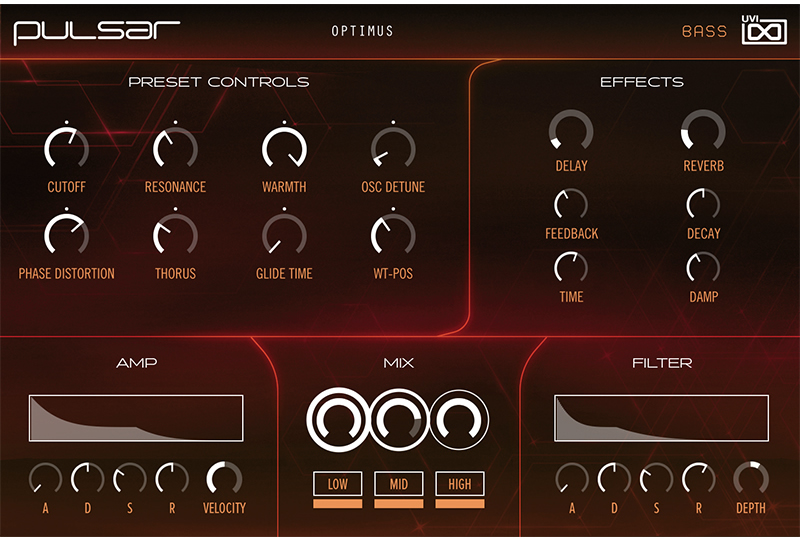Click the Glide Time knob
800x539 pixels.
click(284, 235)
